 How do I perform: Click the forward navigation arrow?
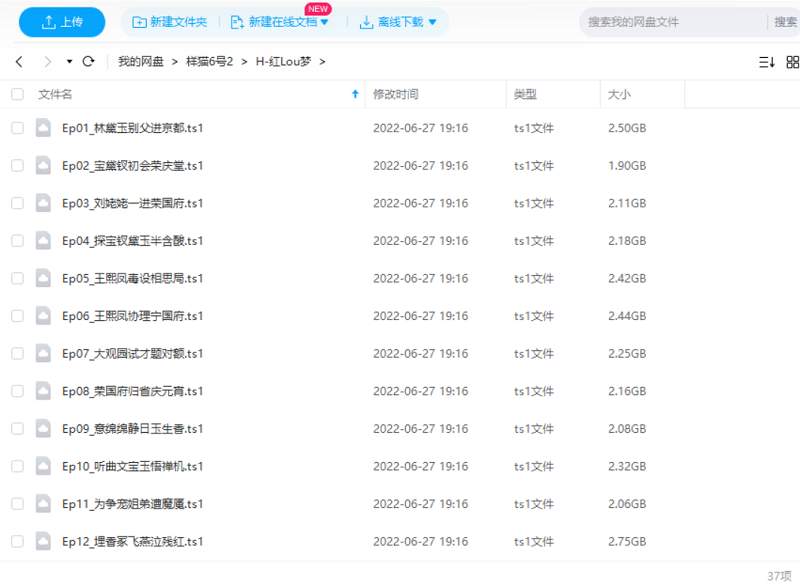pos(47,62)
